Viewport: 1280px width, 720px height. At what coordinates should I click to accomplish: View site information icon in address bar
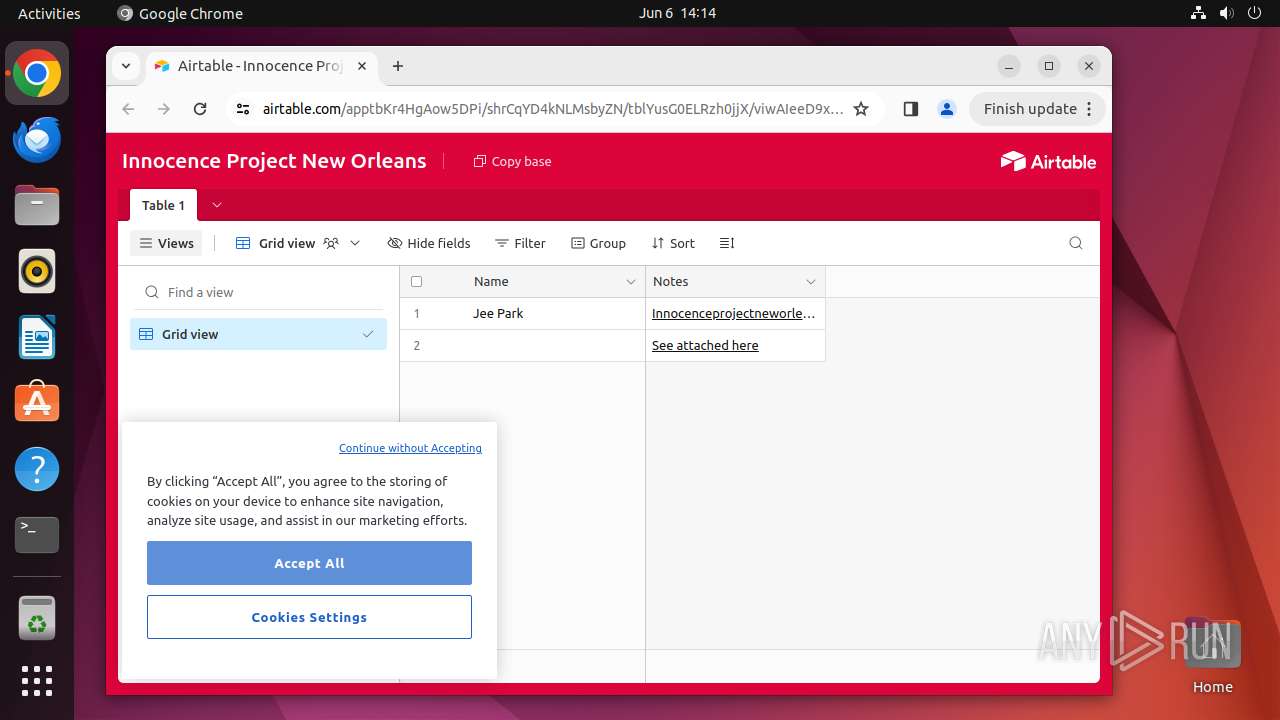pyautogui.click(x=242, y=109)
